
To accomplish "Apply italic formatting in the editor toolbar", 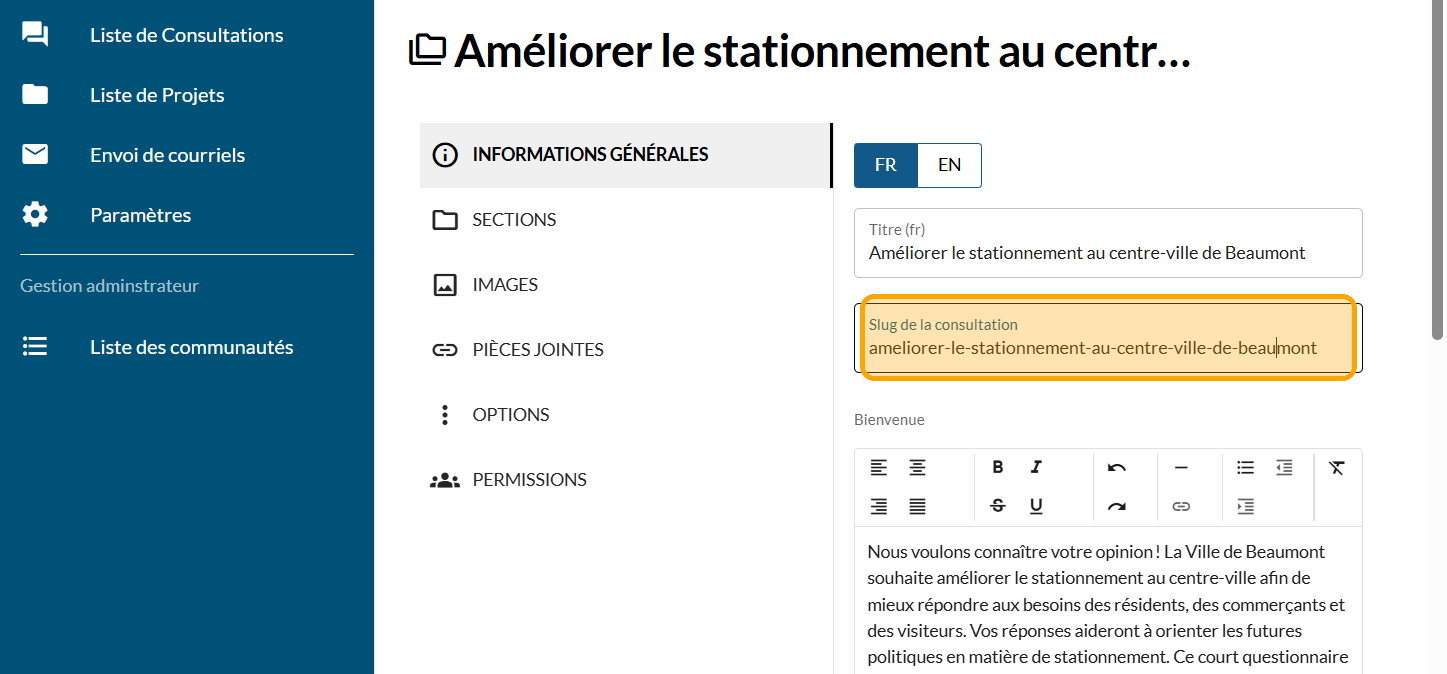I will pos(1036,467).
